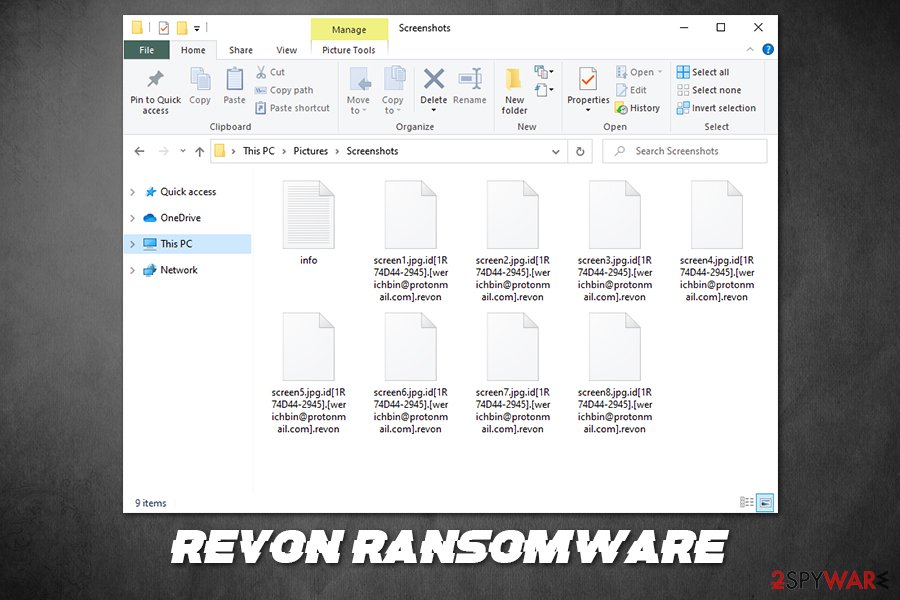Click the Properties quick access toolbar icon
900x600 pixels.
click(164, 28)
